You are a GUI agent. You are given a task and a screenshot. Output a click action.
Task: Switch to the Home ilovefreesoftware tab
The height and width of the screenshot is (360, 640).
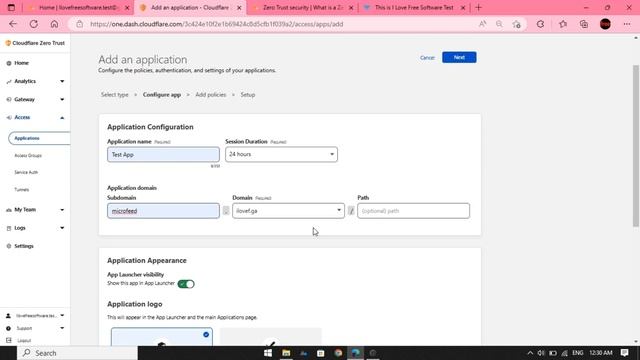(78, 8)
